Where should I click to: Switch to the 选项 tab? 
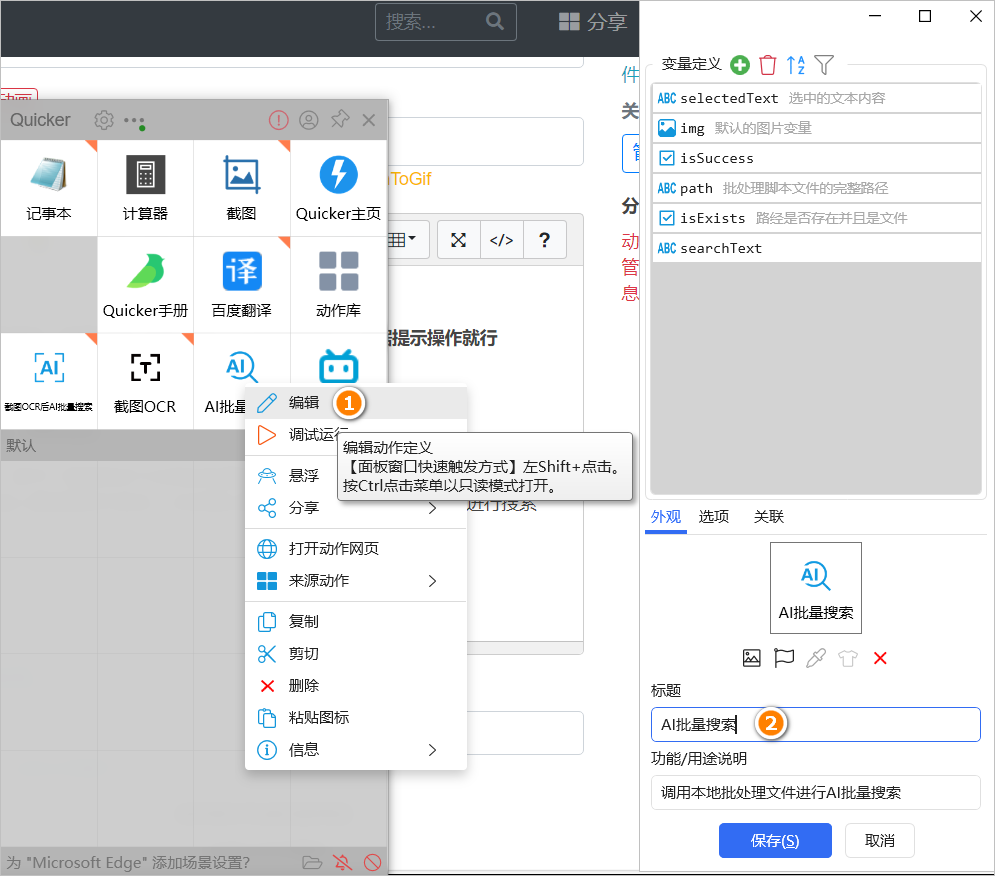[714, 517]
